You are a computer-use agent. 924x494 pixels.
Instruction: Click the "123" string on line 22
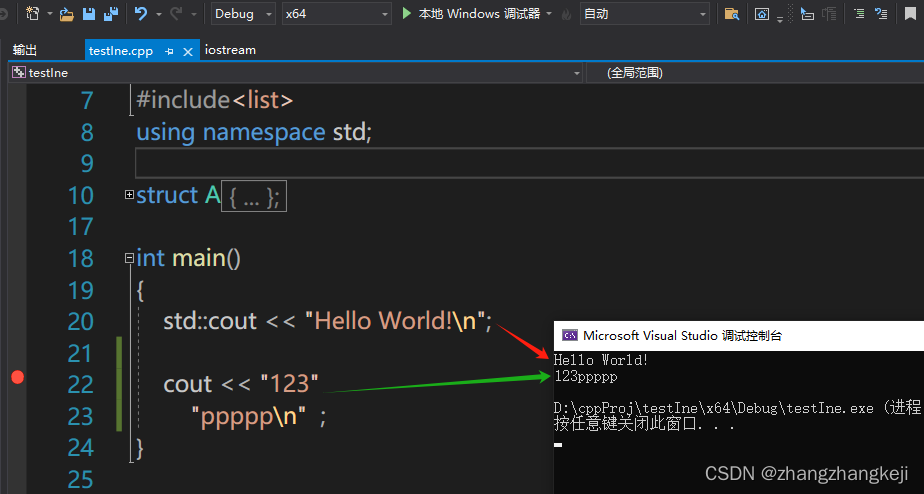pos(289,384)
